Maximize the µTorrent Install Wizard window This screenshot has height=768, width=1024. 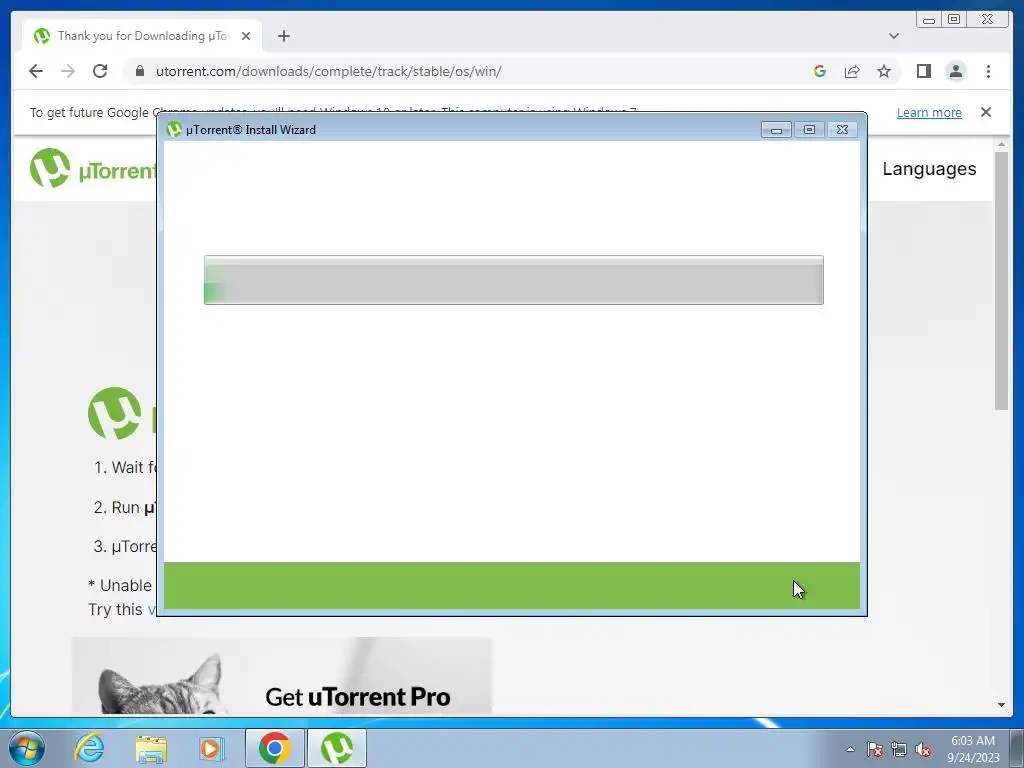809,129
